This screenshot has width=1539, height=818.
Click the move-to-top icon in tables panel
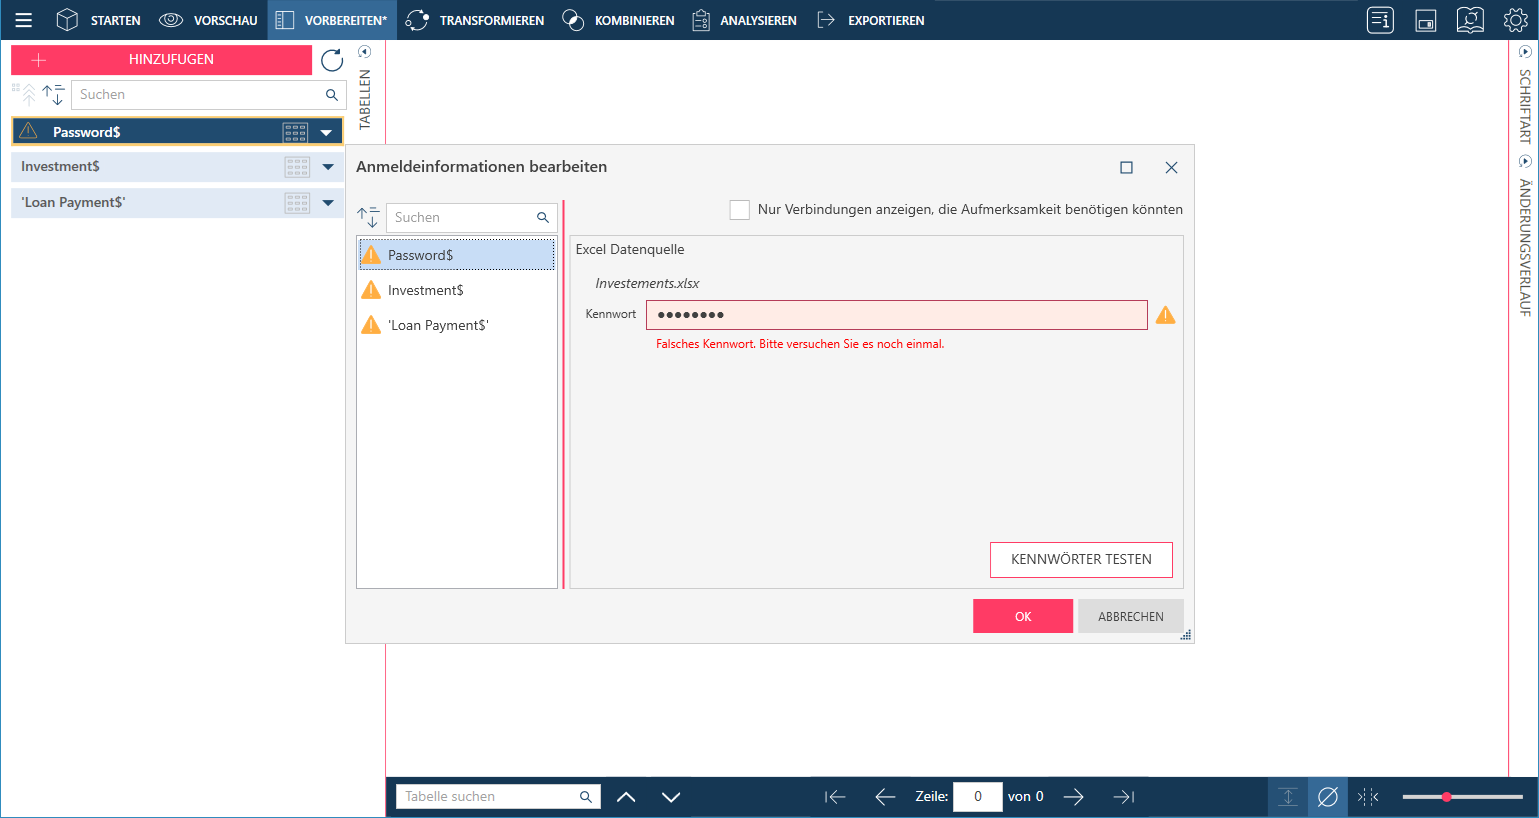point(25,94)
